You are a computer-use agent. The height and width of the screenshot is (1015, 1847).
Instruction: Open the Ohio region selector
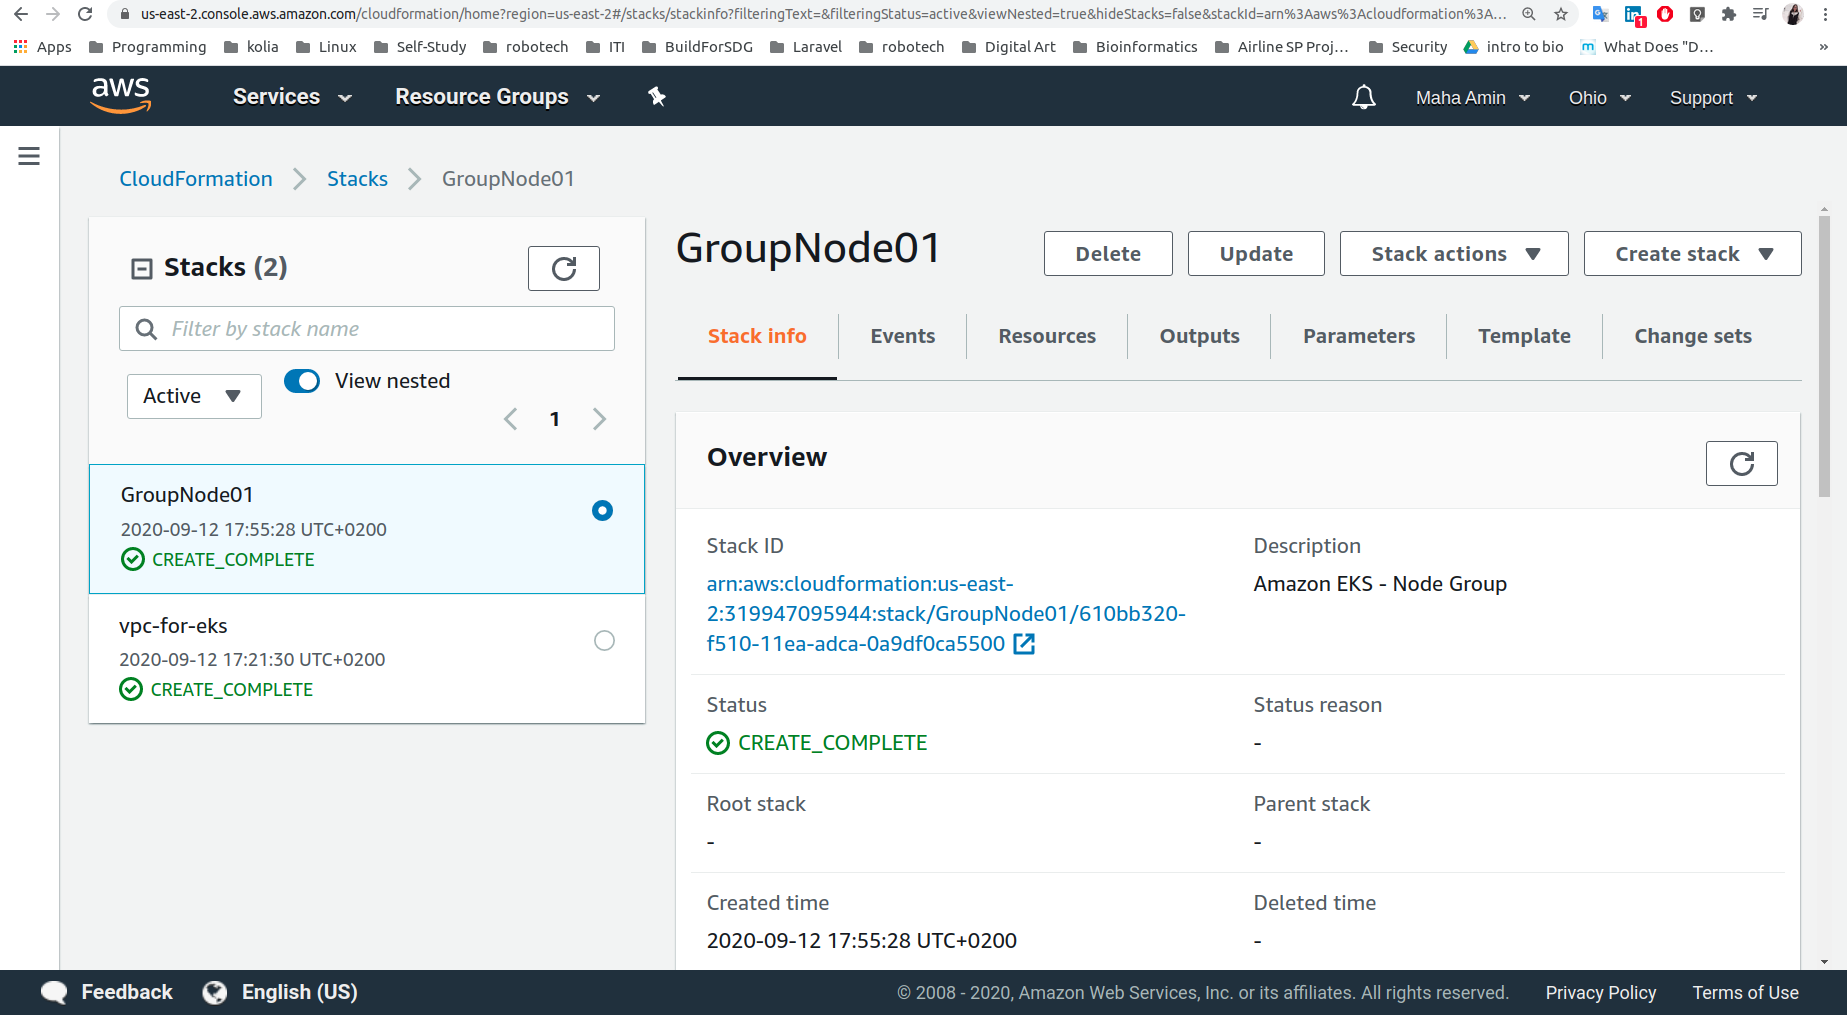tap(1600, 98)
